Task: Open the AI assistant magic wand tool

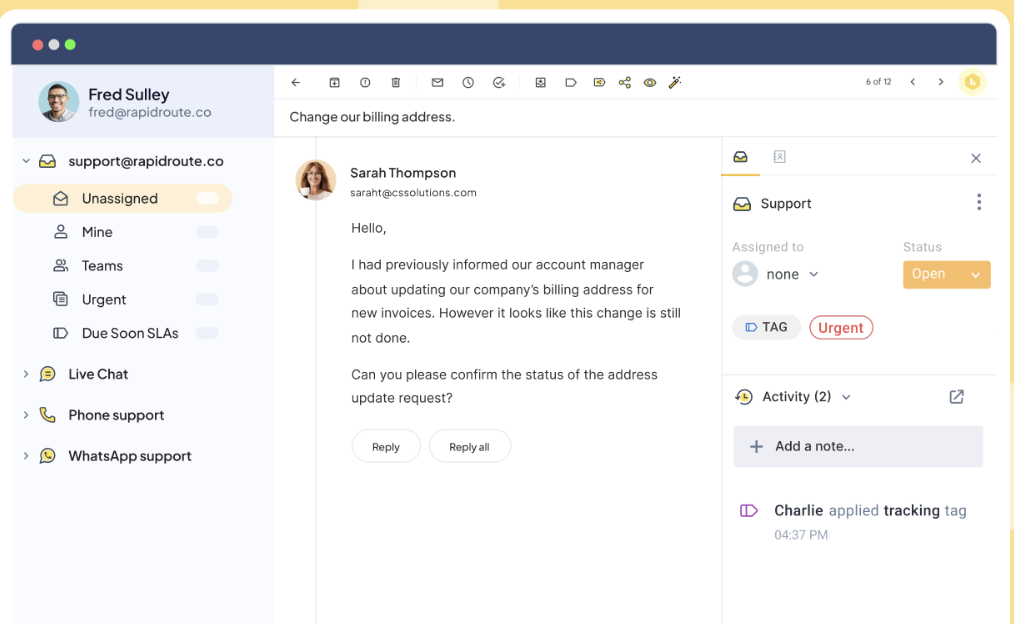Action: [675, 82]
